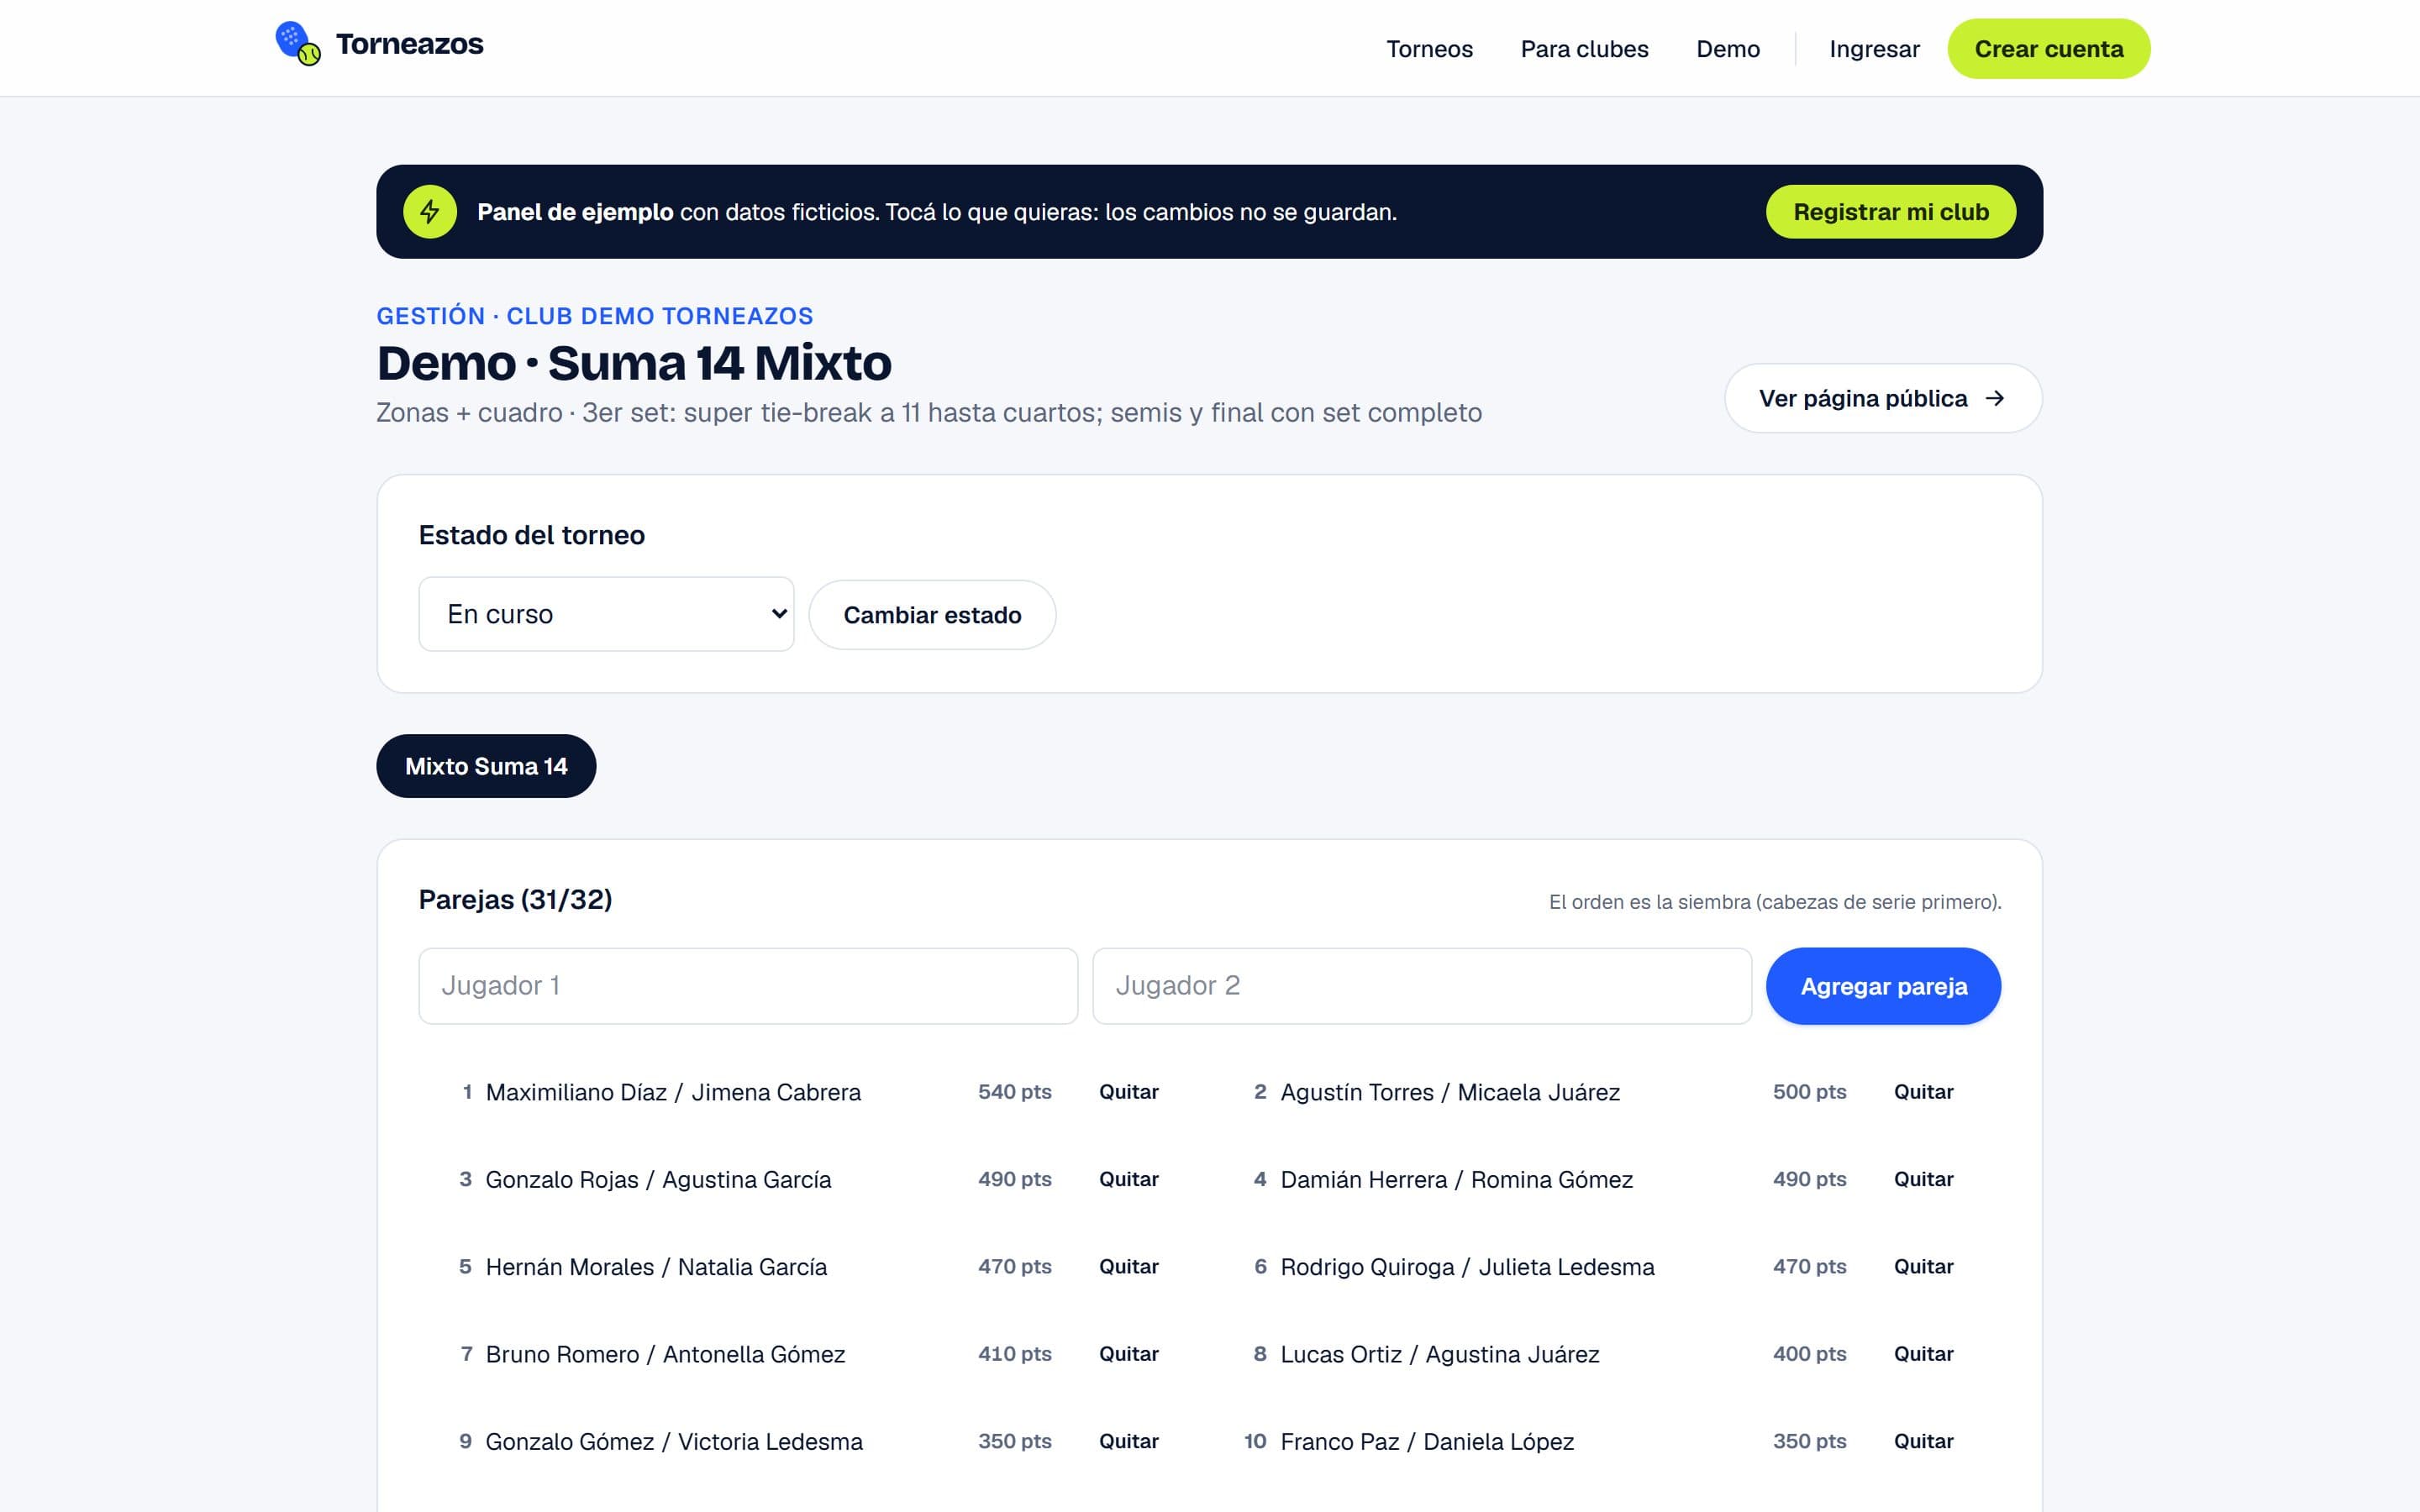Remove pair Bruno Romero / Antonella Gómez
Viewport: 2420px width, 1512px height.
(x=1129, y=1354)
